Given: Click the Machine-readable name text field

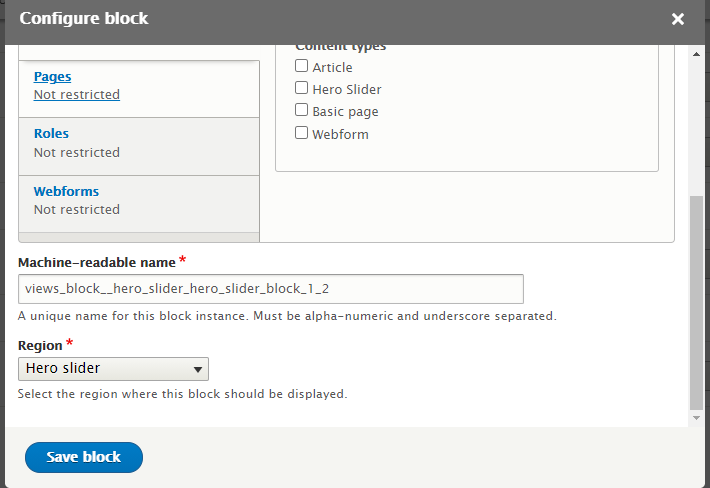Looking at the screenshot, I should click(271, 289).
